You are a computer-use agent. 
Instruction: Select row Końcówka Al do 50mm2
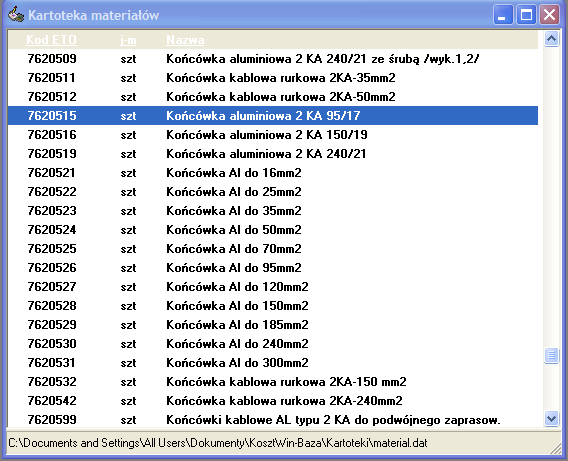coord(273,230)
